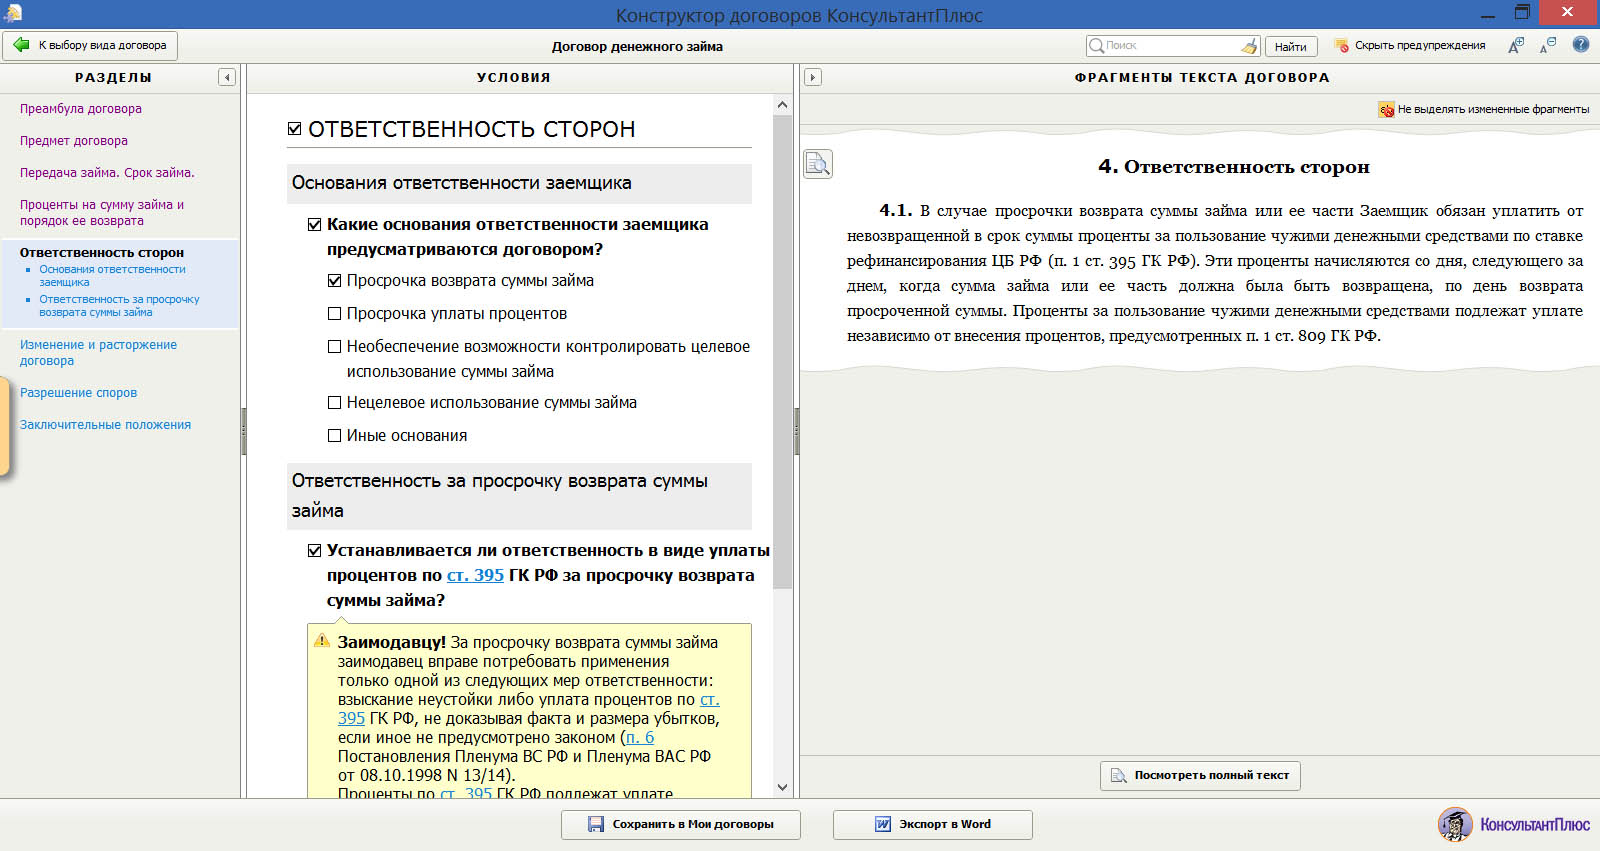This screenshot has width=1600, height=851.
Task: Open Передача займа. Срок займа section
Action: [107, 173]
